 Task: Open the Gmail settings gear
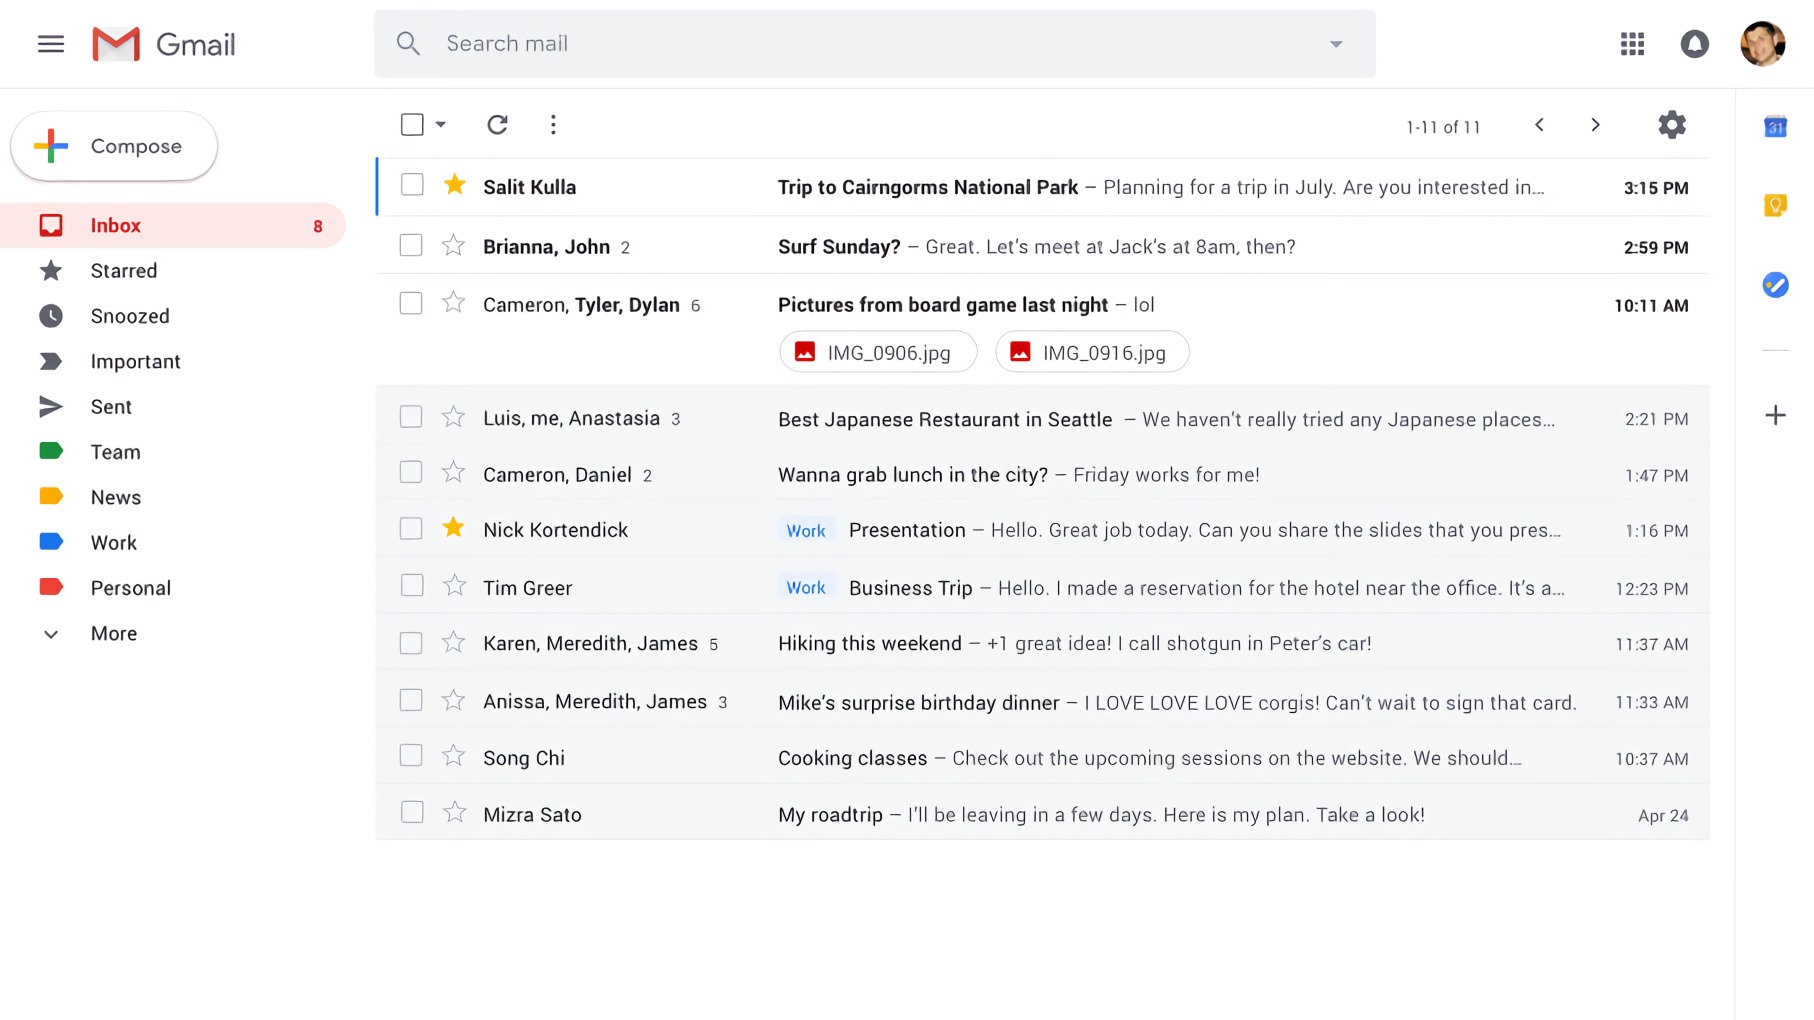[x=1671, y=125]
